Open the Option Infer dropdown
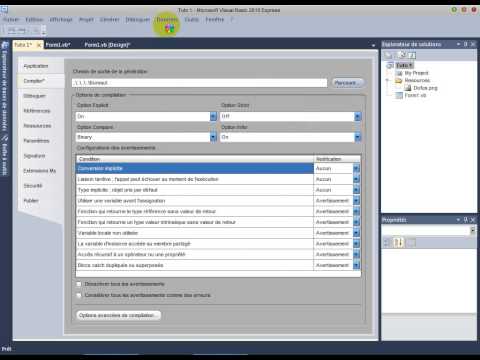Screen dimensions: 480x360 point(358,137)
